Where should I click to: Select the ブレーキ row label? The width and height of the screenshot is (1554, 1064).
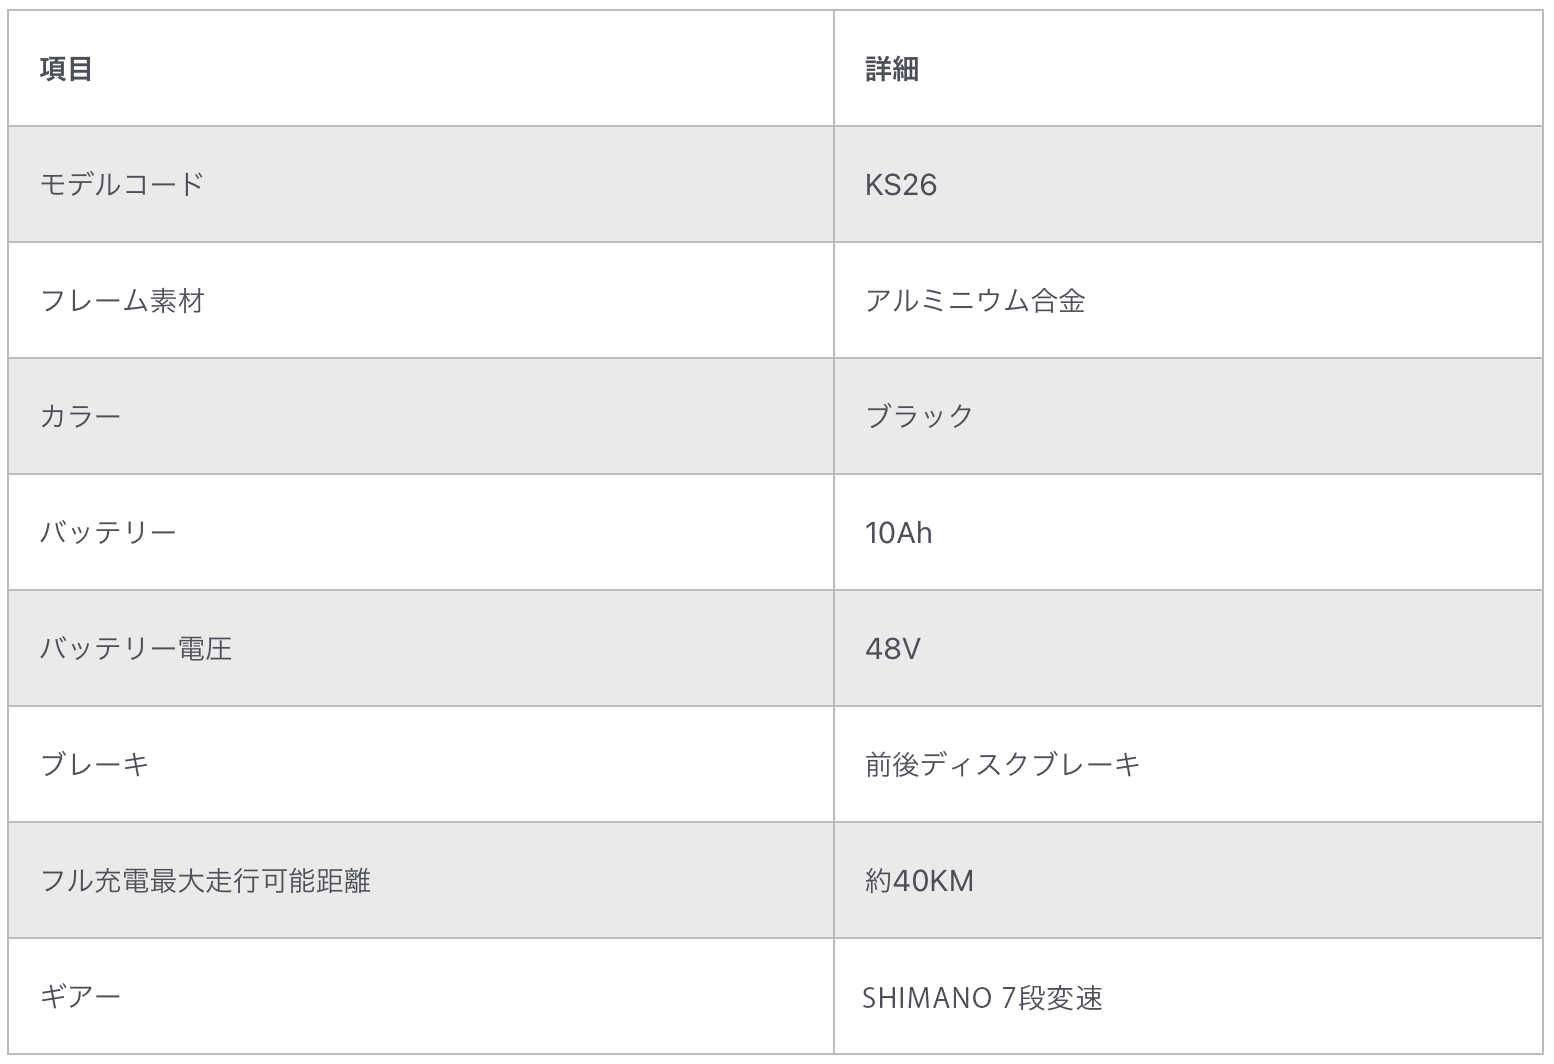(x=94, y=764)
